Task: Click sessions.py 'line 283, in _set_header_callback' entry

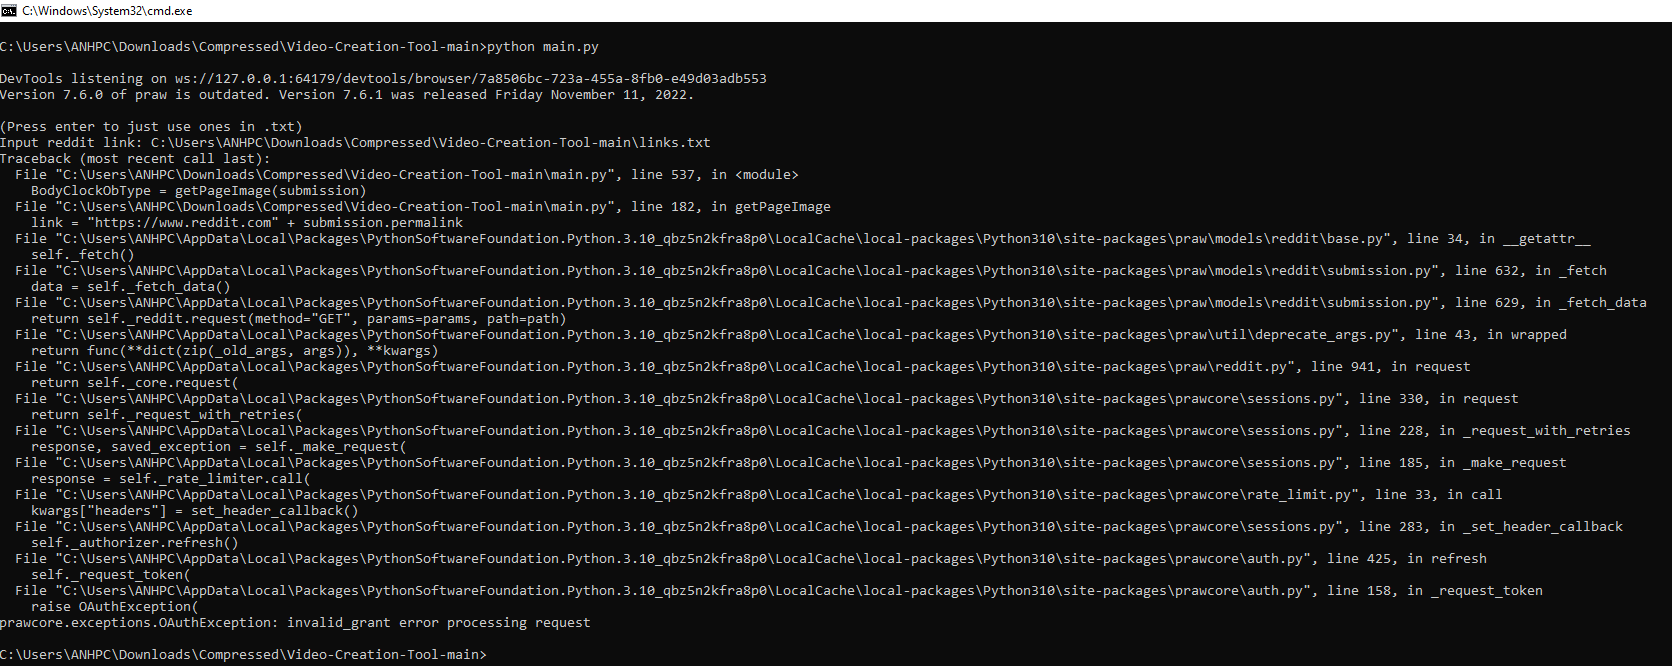Action: click(x=819, y=527)
